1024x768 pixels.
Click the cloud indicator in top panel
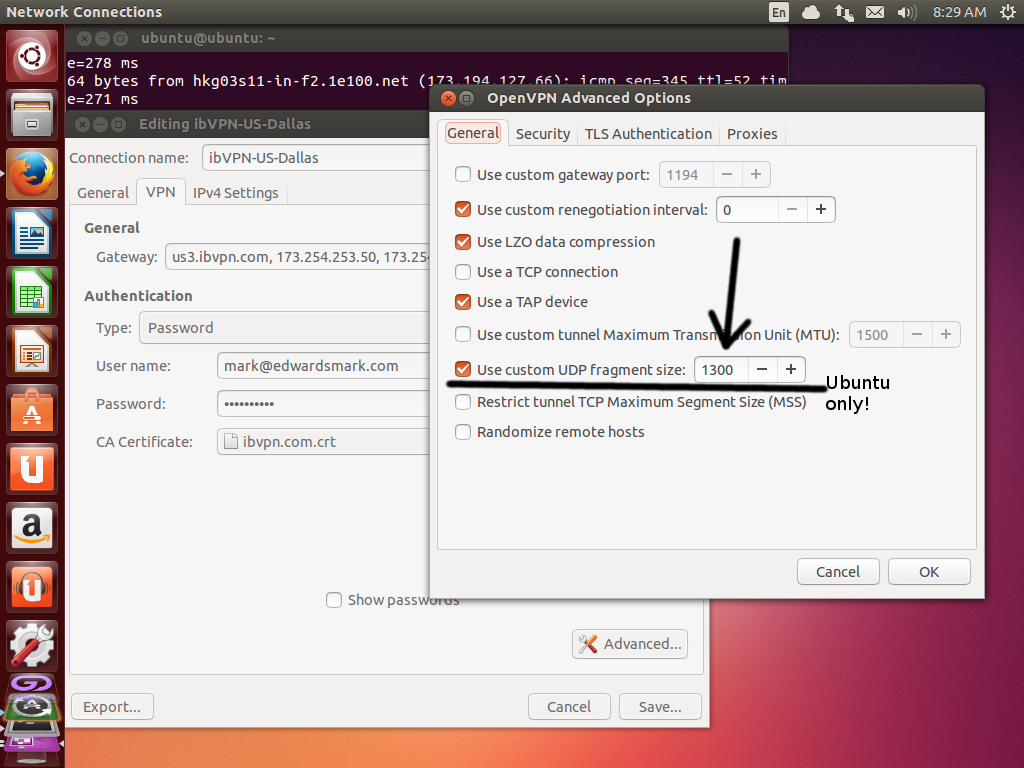click(x=810, y=12)
